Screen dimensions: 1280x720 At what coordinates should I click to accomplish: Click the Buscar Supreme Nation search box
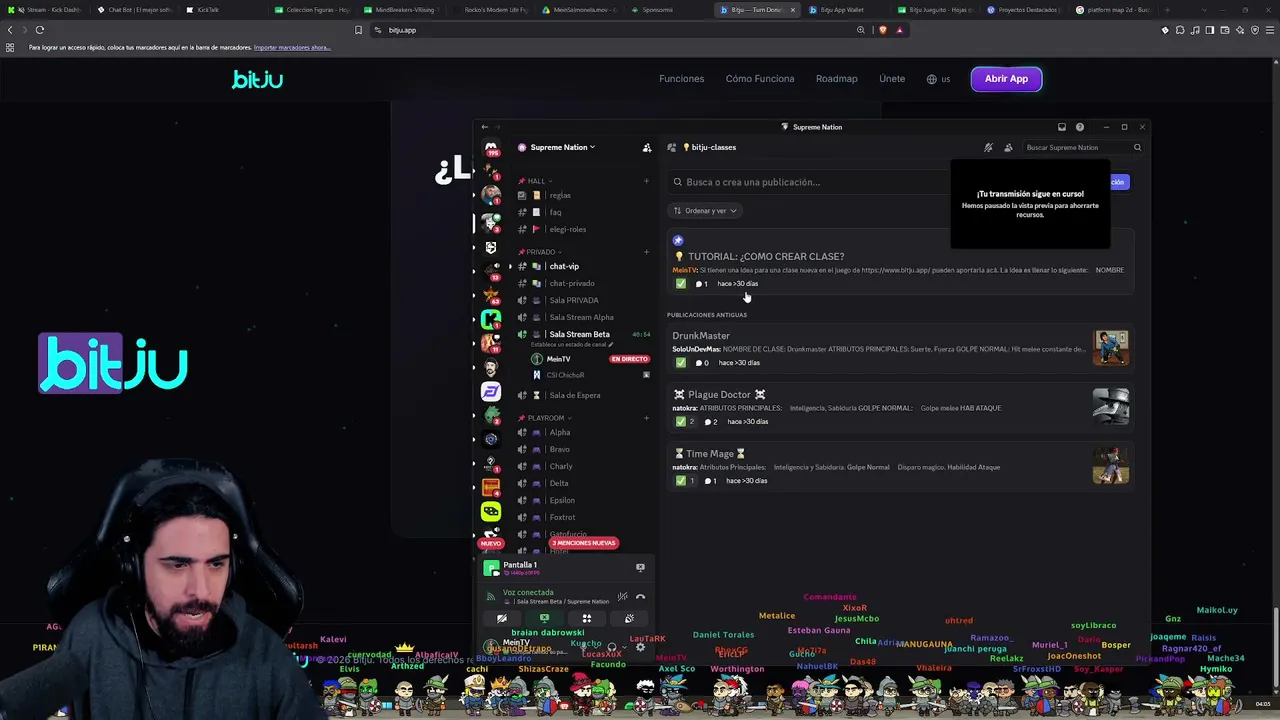[1083, 147]
